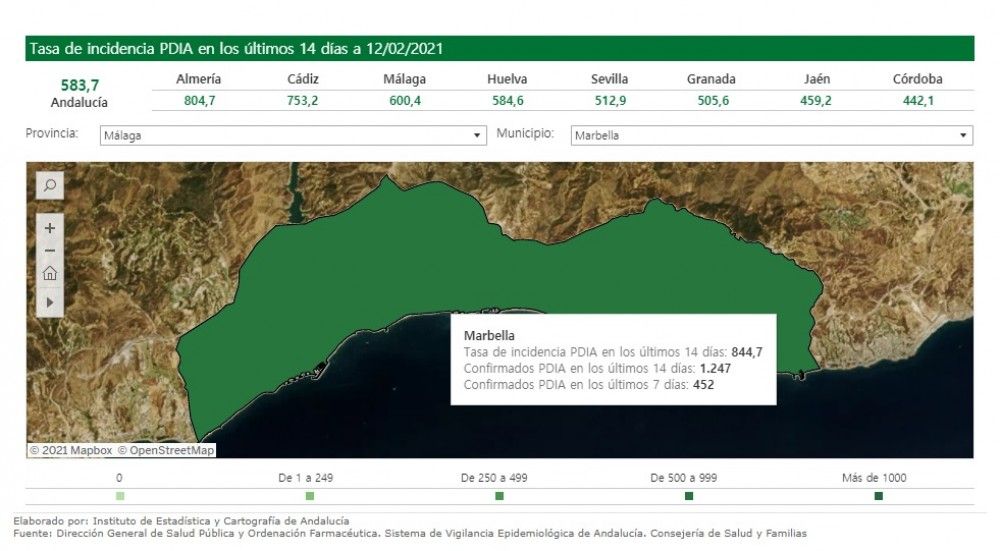This screenshot has width=1000, height=551.
Task: Click the legend swatch De 1 a 249
Action: pos(310,496)
